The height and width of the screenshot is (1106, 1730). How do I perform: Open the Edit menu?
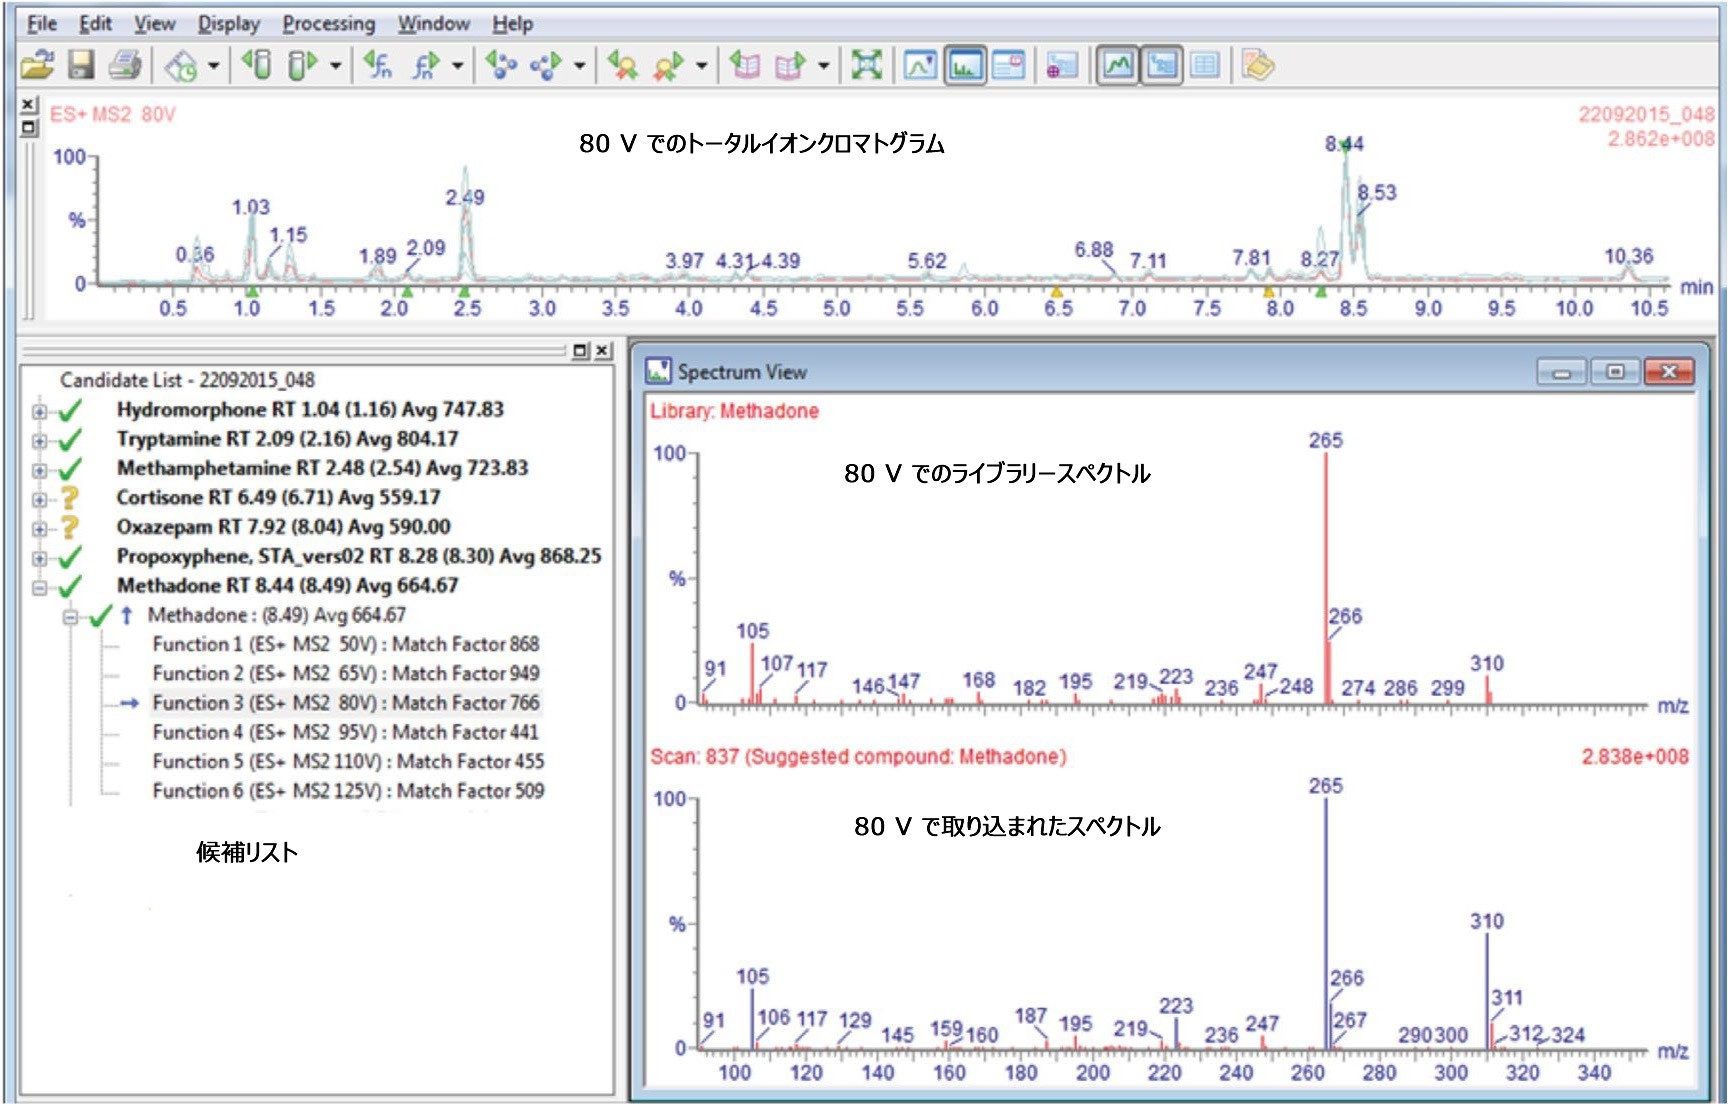click(96, 23)
